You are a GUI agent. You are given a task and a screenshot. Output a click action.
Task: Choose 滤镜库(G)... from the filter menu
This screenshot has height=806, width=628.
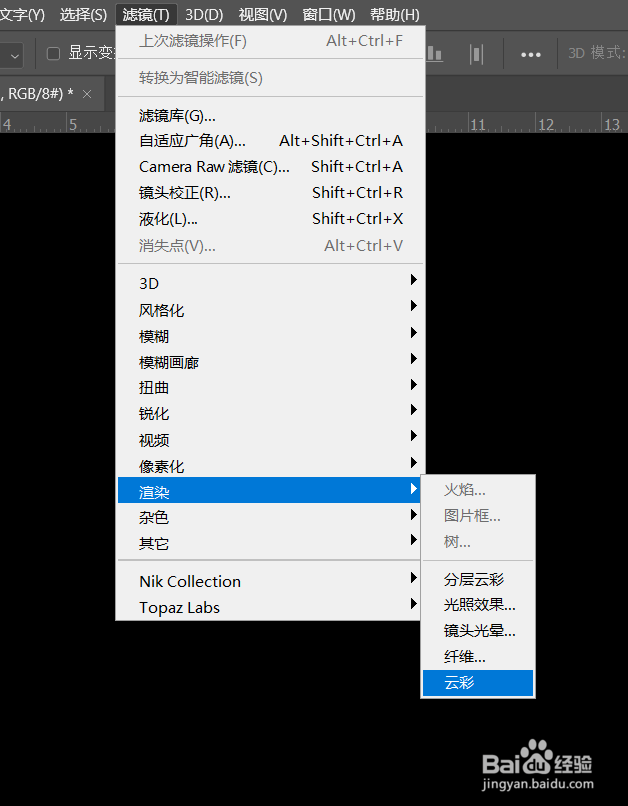coord(270,116)
